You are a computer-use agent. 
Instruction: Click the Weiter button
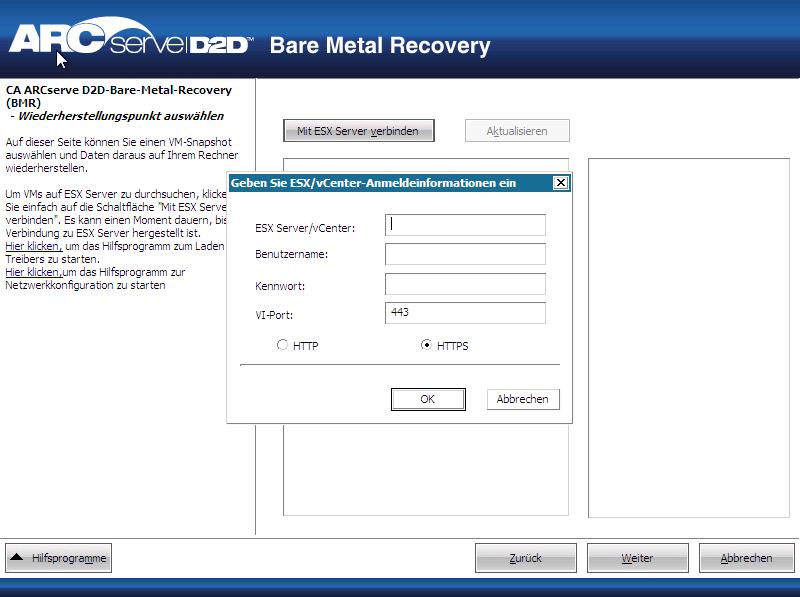click(x=637, y=558)
